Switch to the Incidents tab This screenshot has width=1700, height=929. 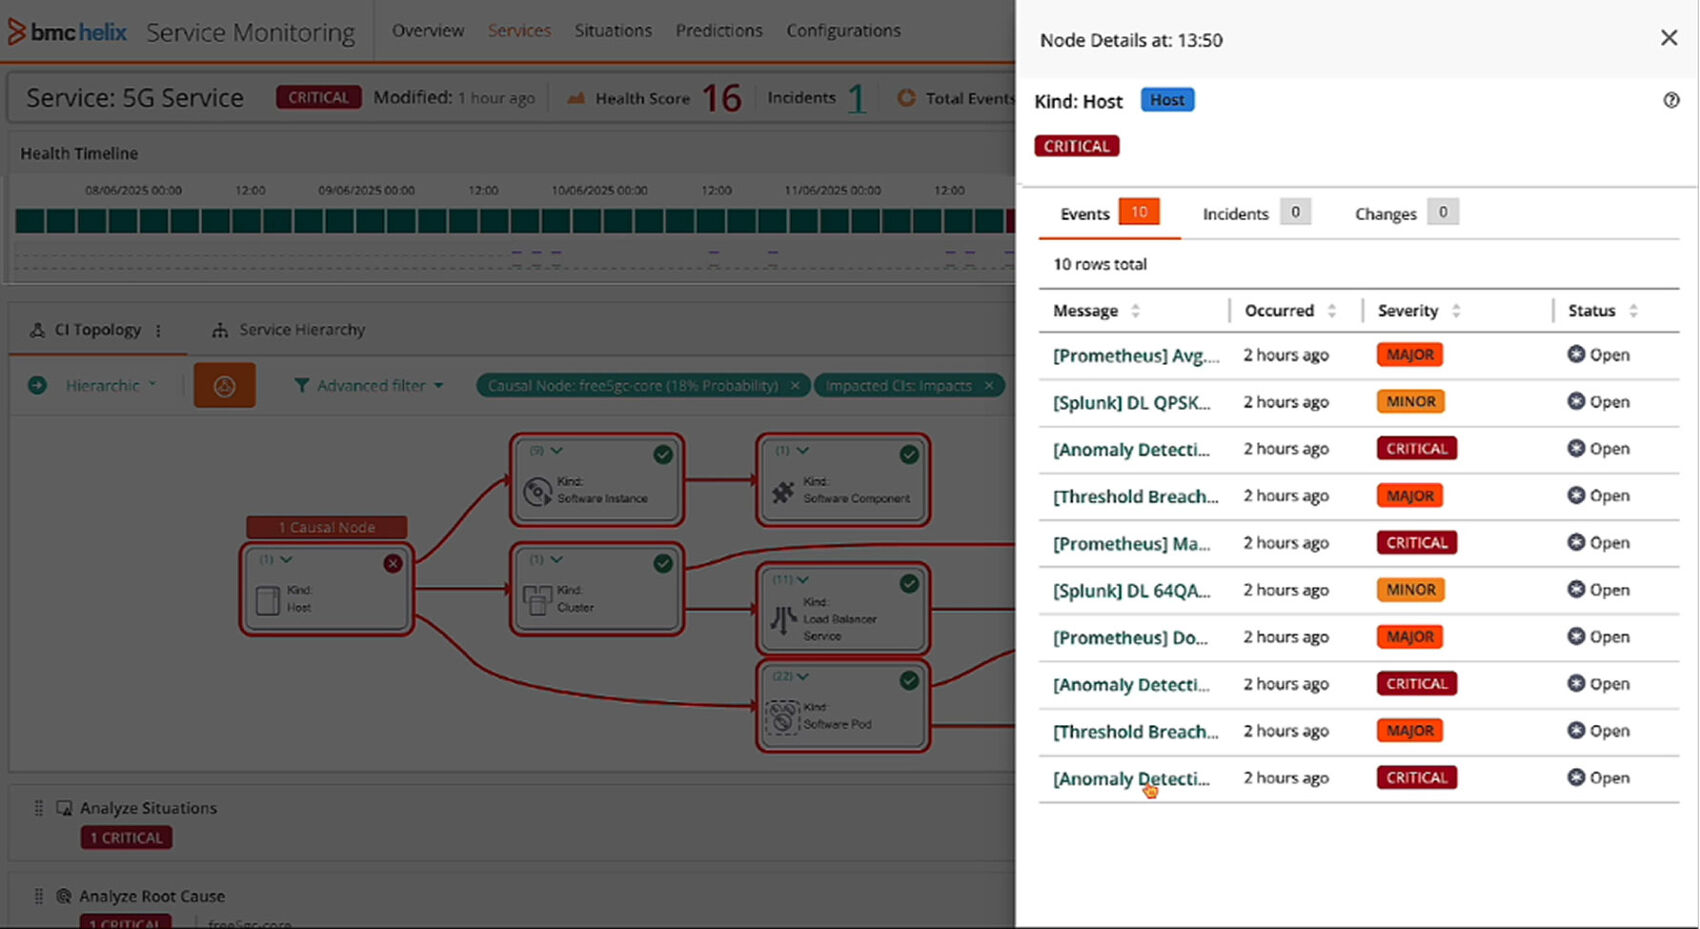tap(1235, 214)
